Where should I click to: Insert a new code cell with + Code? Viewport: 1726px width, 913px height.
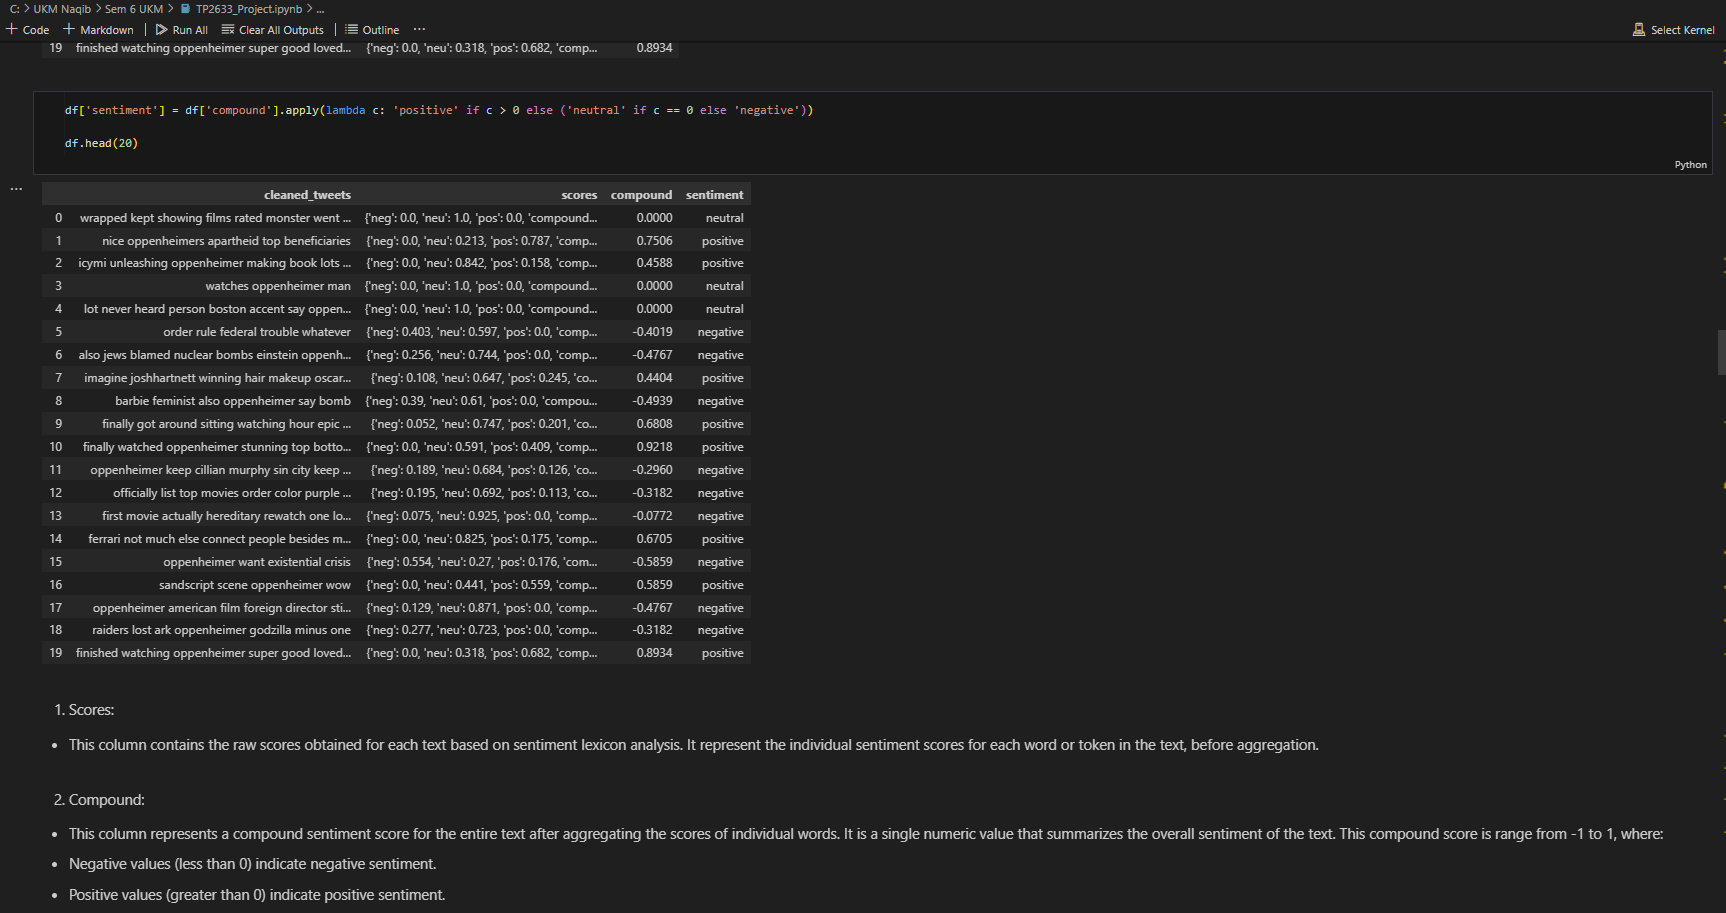[x=27, y=29]
